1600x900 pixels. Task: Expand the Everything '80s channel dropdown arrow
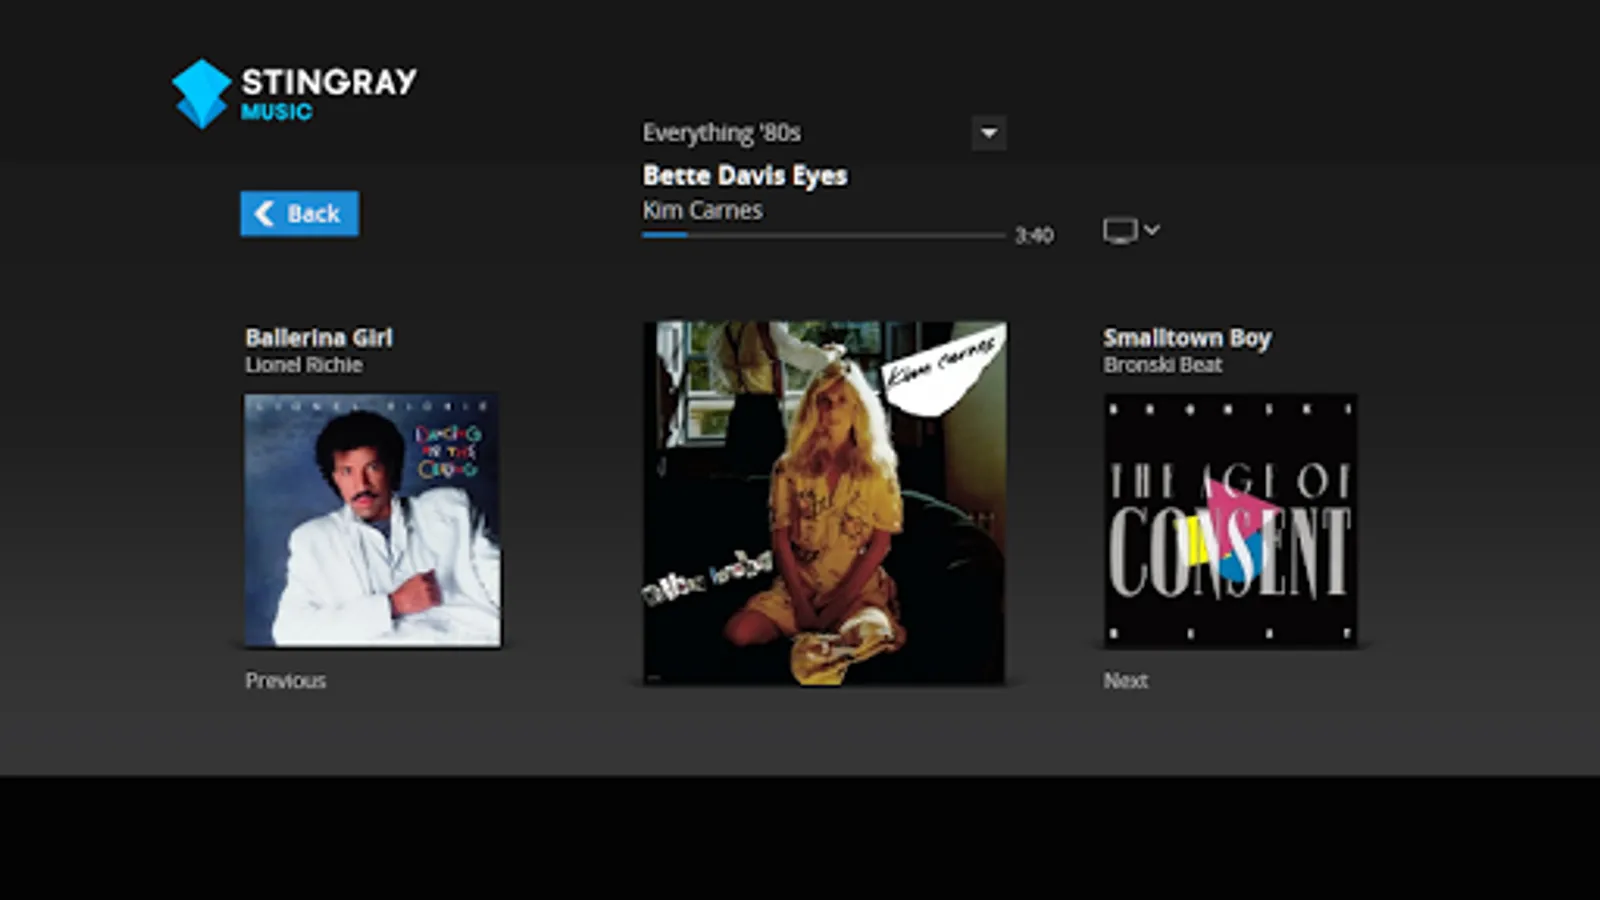(988, 133)
